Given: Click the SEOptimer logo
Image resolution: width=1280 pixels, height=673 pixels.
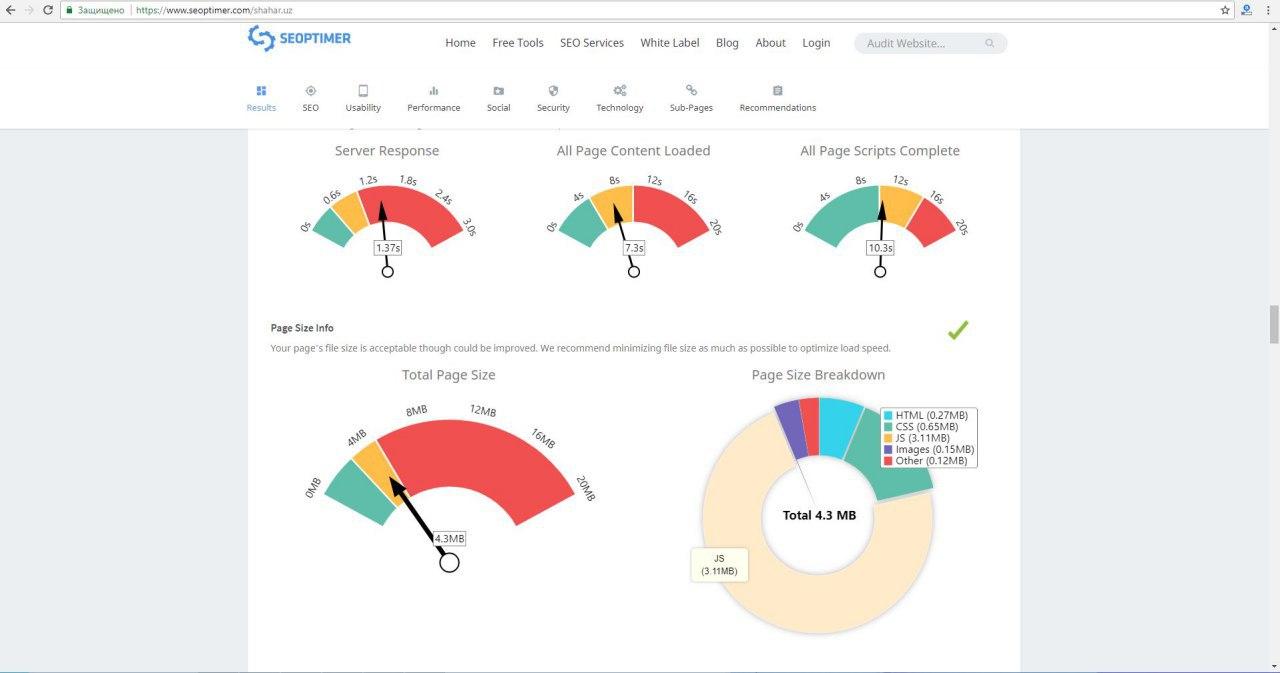Looking at the screenshot, I should coord(299,39).
